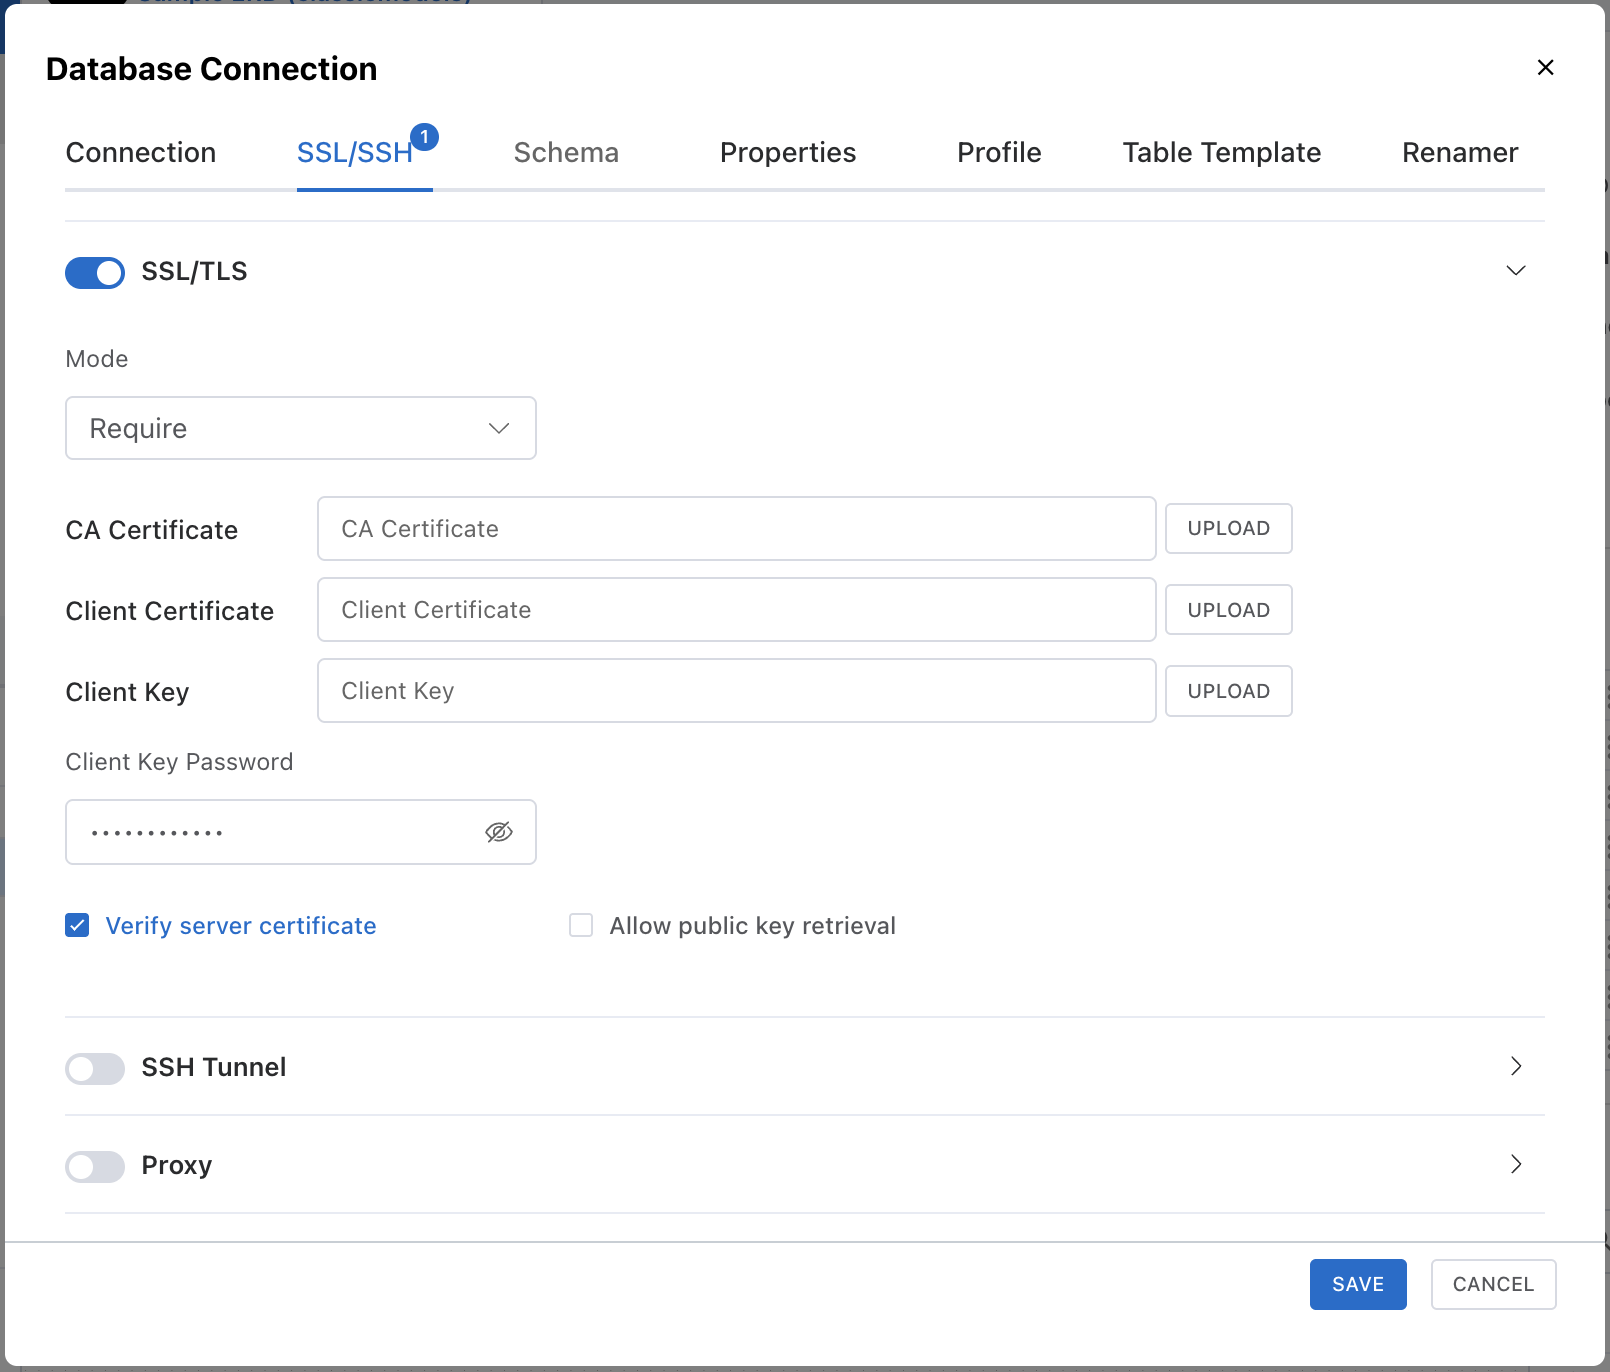This screenshot has width=1610, height=1372.
Task: Save the database connection settings
Action: click(x=1358, y=1284)
